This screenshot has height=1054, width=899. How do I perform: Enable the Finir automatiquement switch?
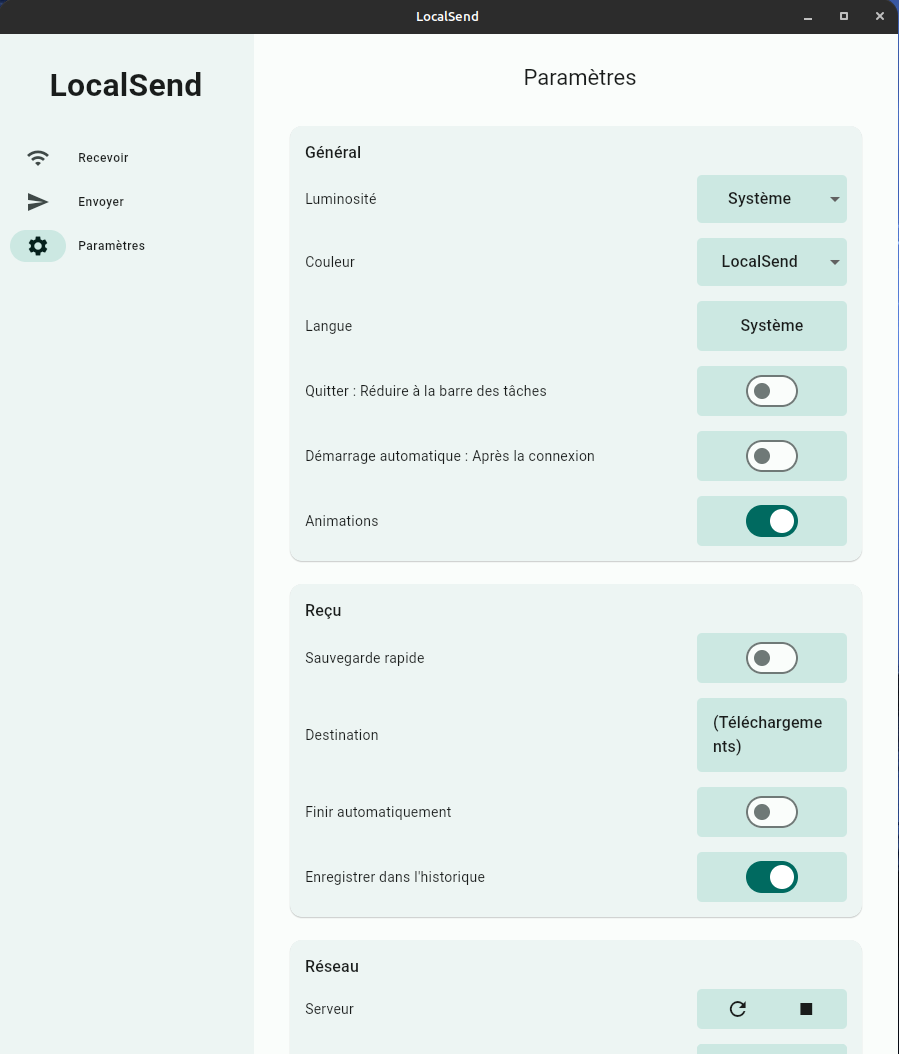coord(771,812)
